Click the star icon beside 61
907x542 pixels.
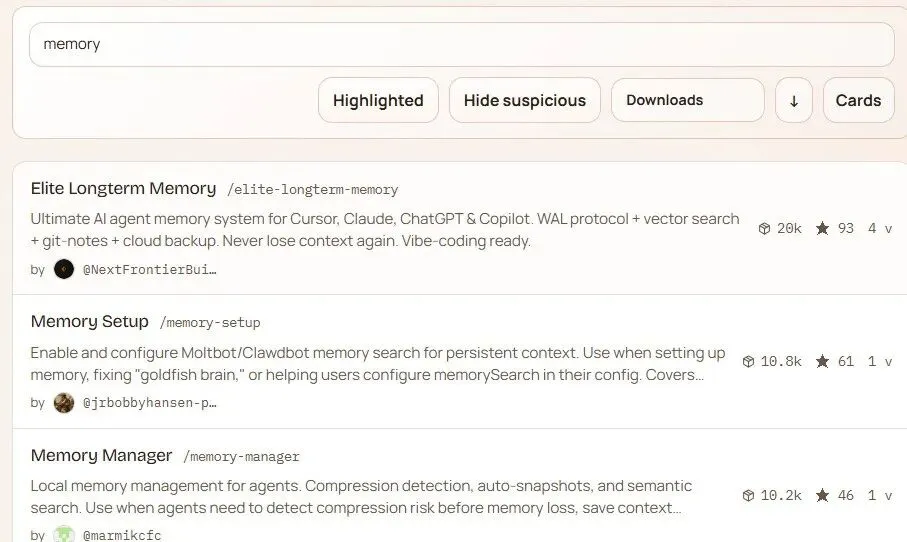822,362
